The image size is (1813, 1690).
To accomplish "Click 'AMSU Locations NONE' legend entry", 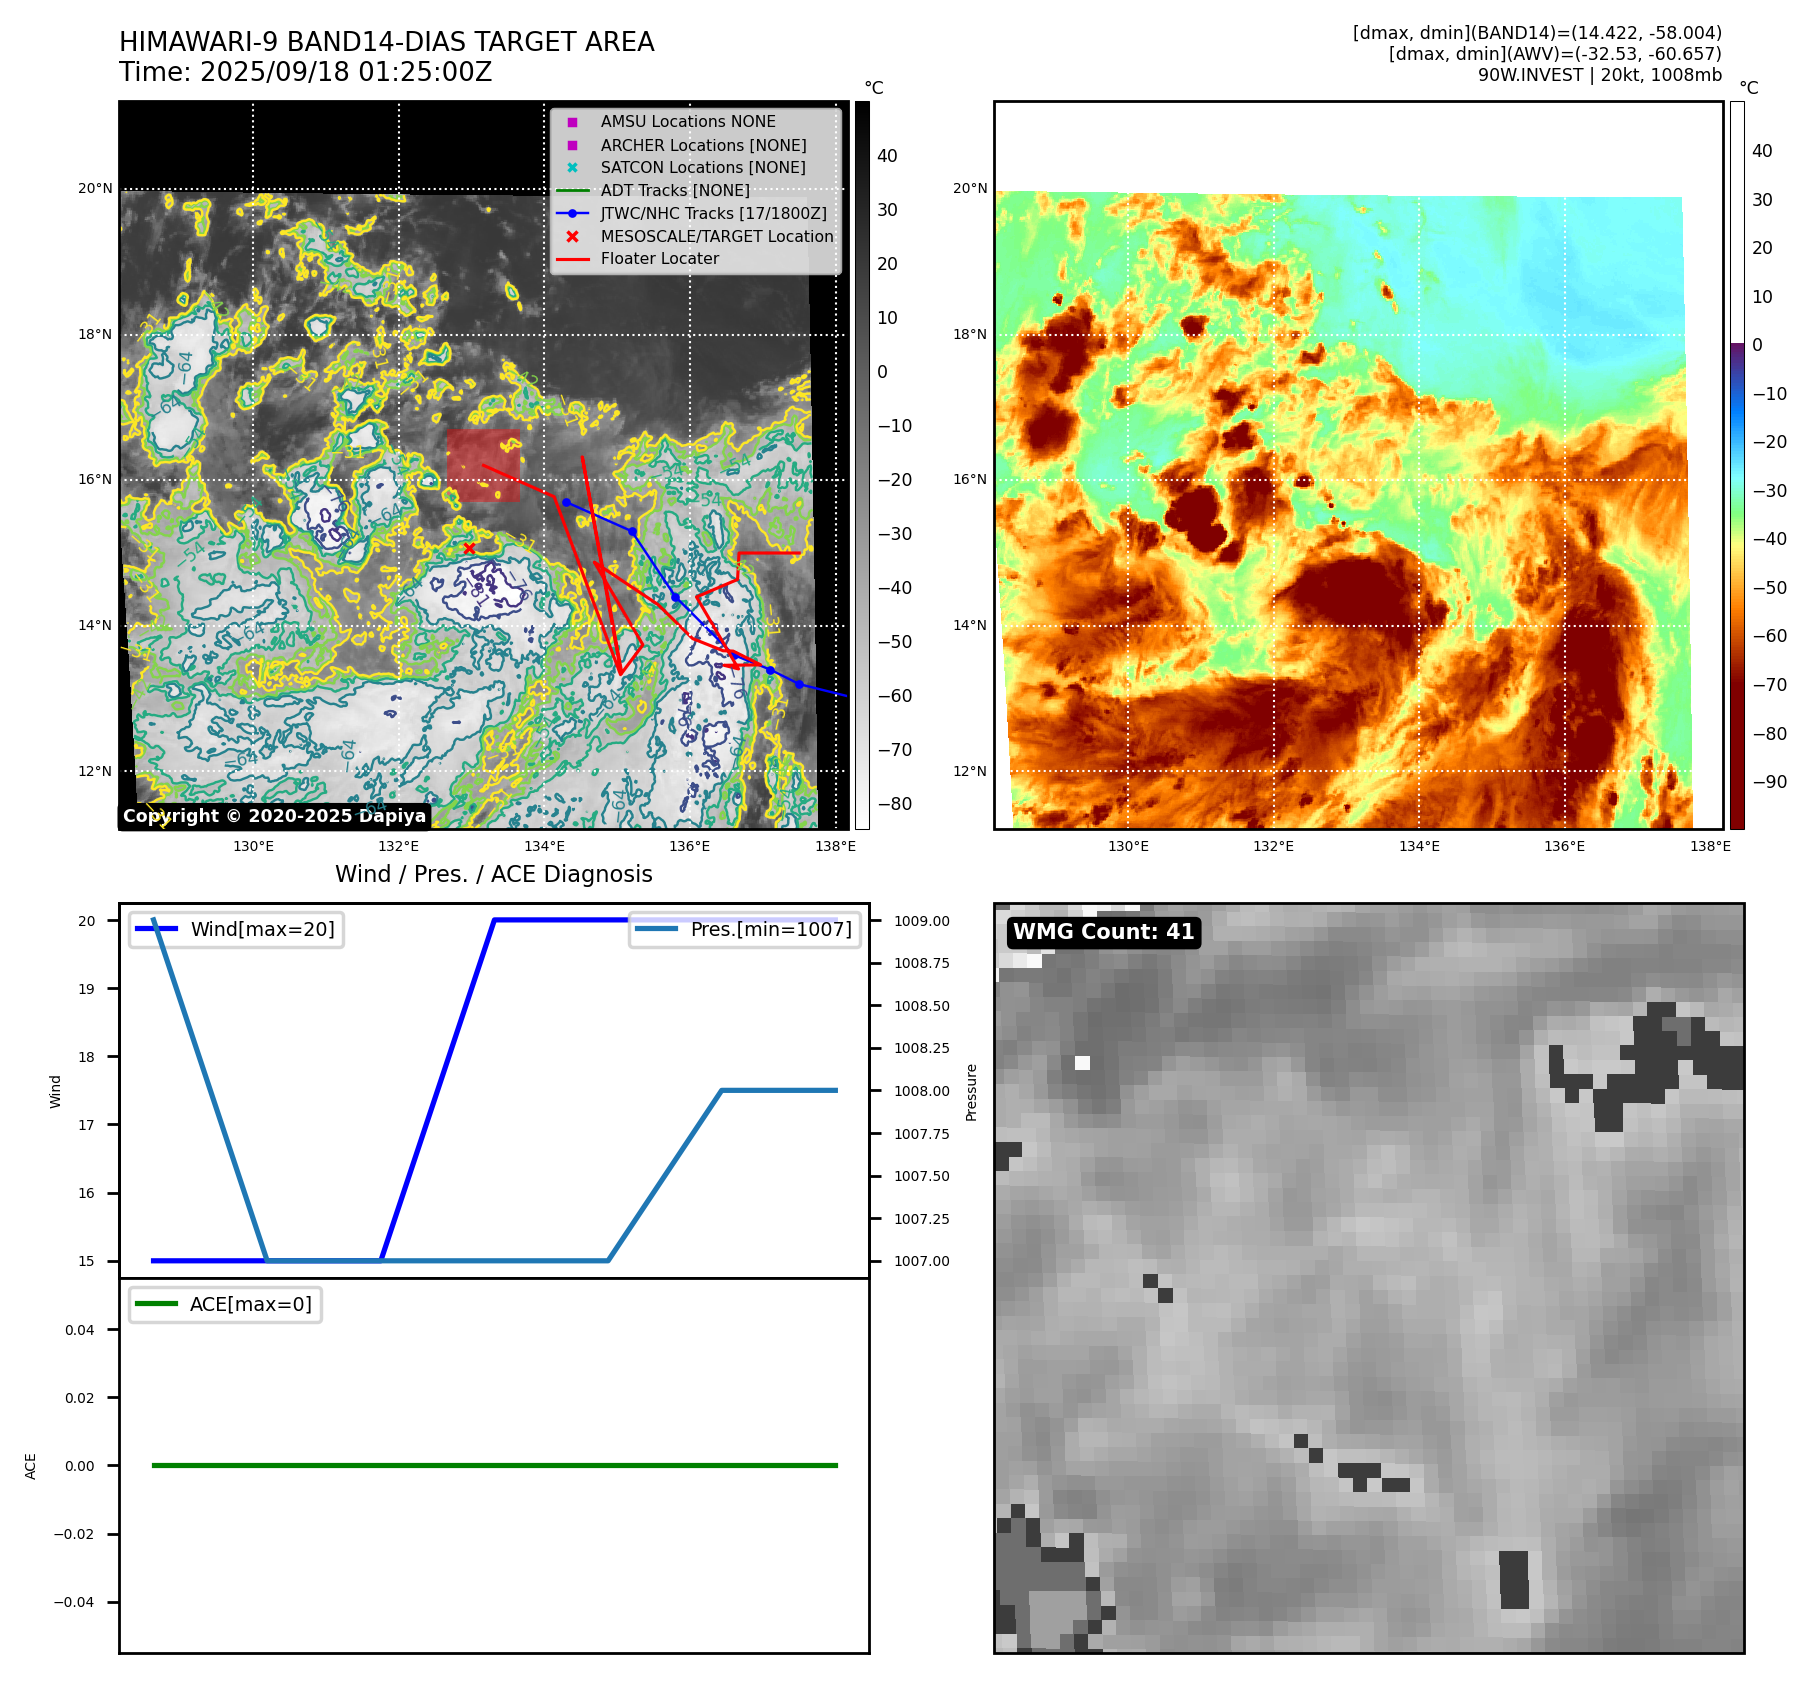I will point(688,121).
